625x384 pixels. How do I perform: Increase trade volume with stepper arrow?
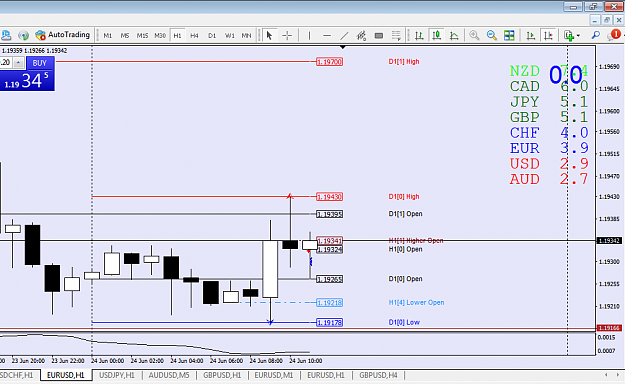pyautogui.click(x=18, y=63)
